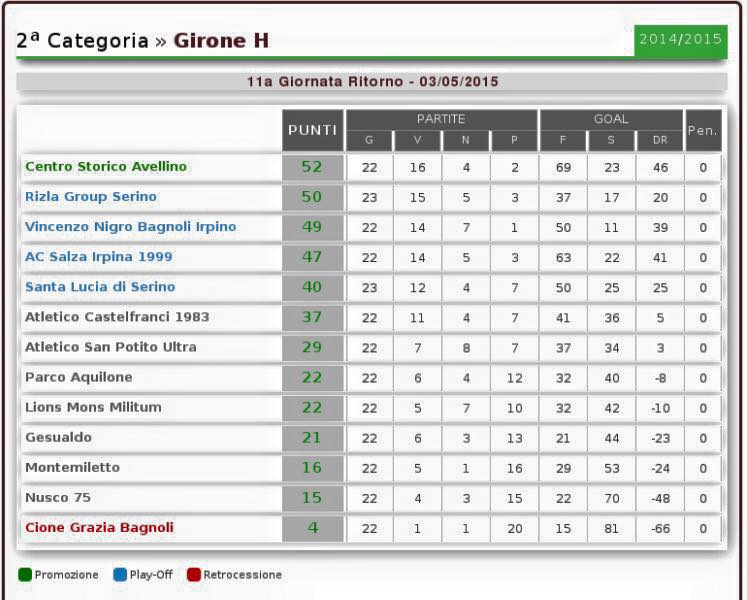Image resolution: width=747 pixels, height=600 pixels.
Task: Click the 52 points cell
Action: (x=312, y=167)
